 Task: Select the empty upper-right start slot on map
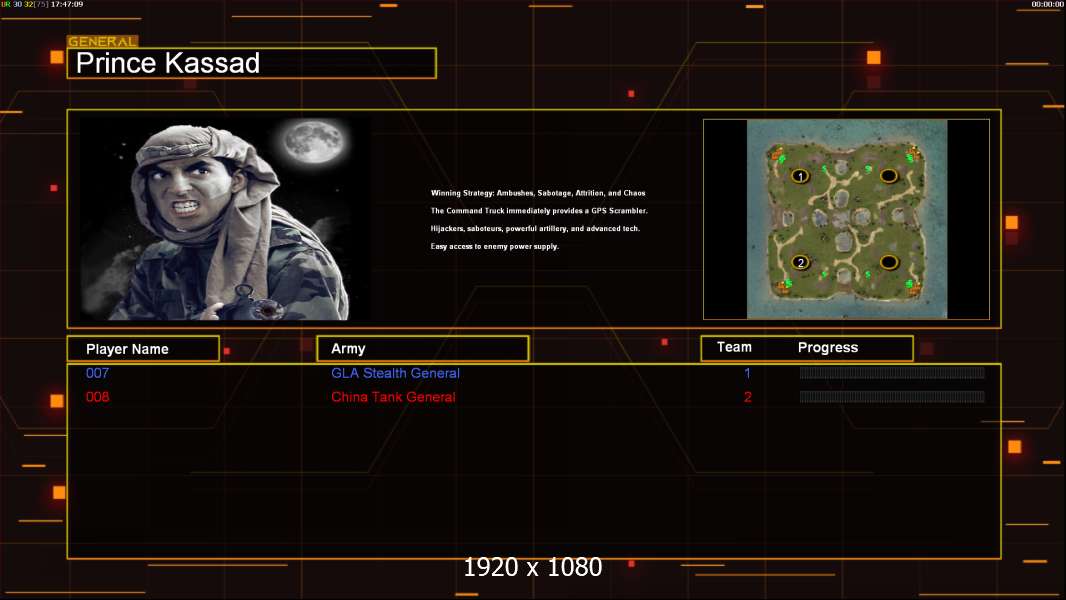889,176
